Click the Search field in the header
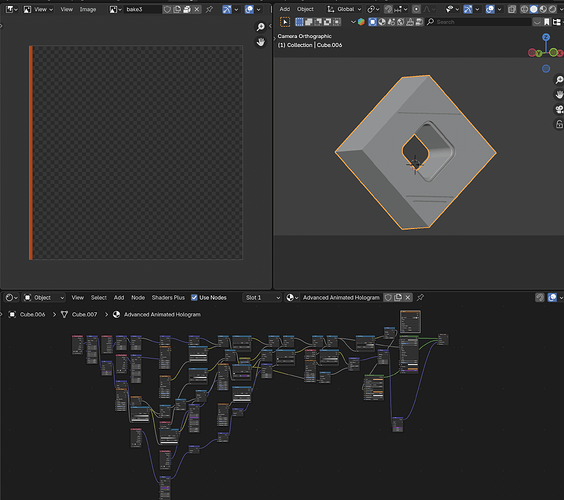This screenshot has height=500, width=564. (479, 22)
